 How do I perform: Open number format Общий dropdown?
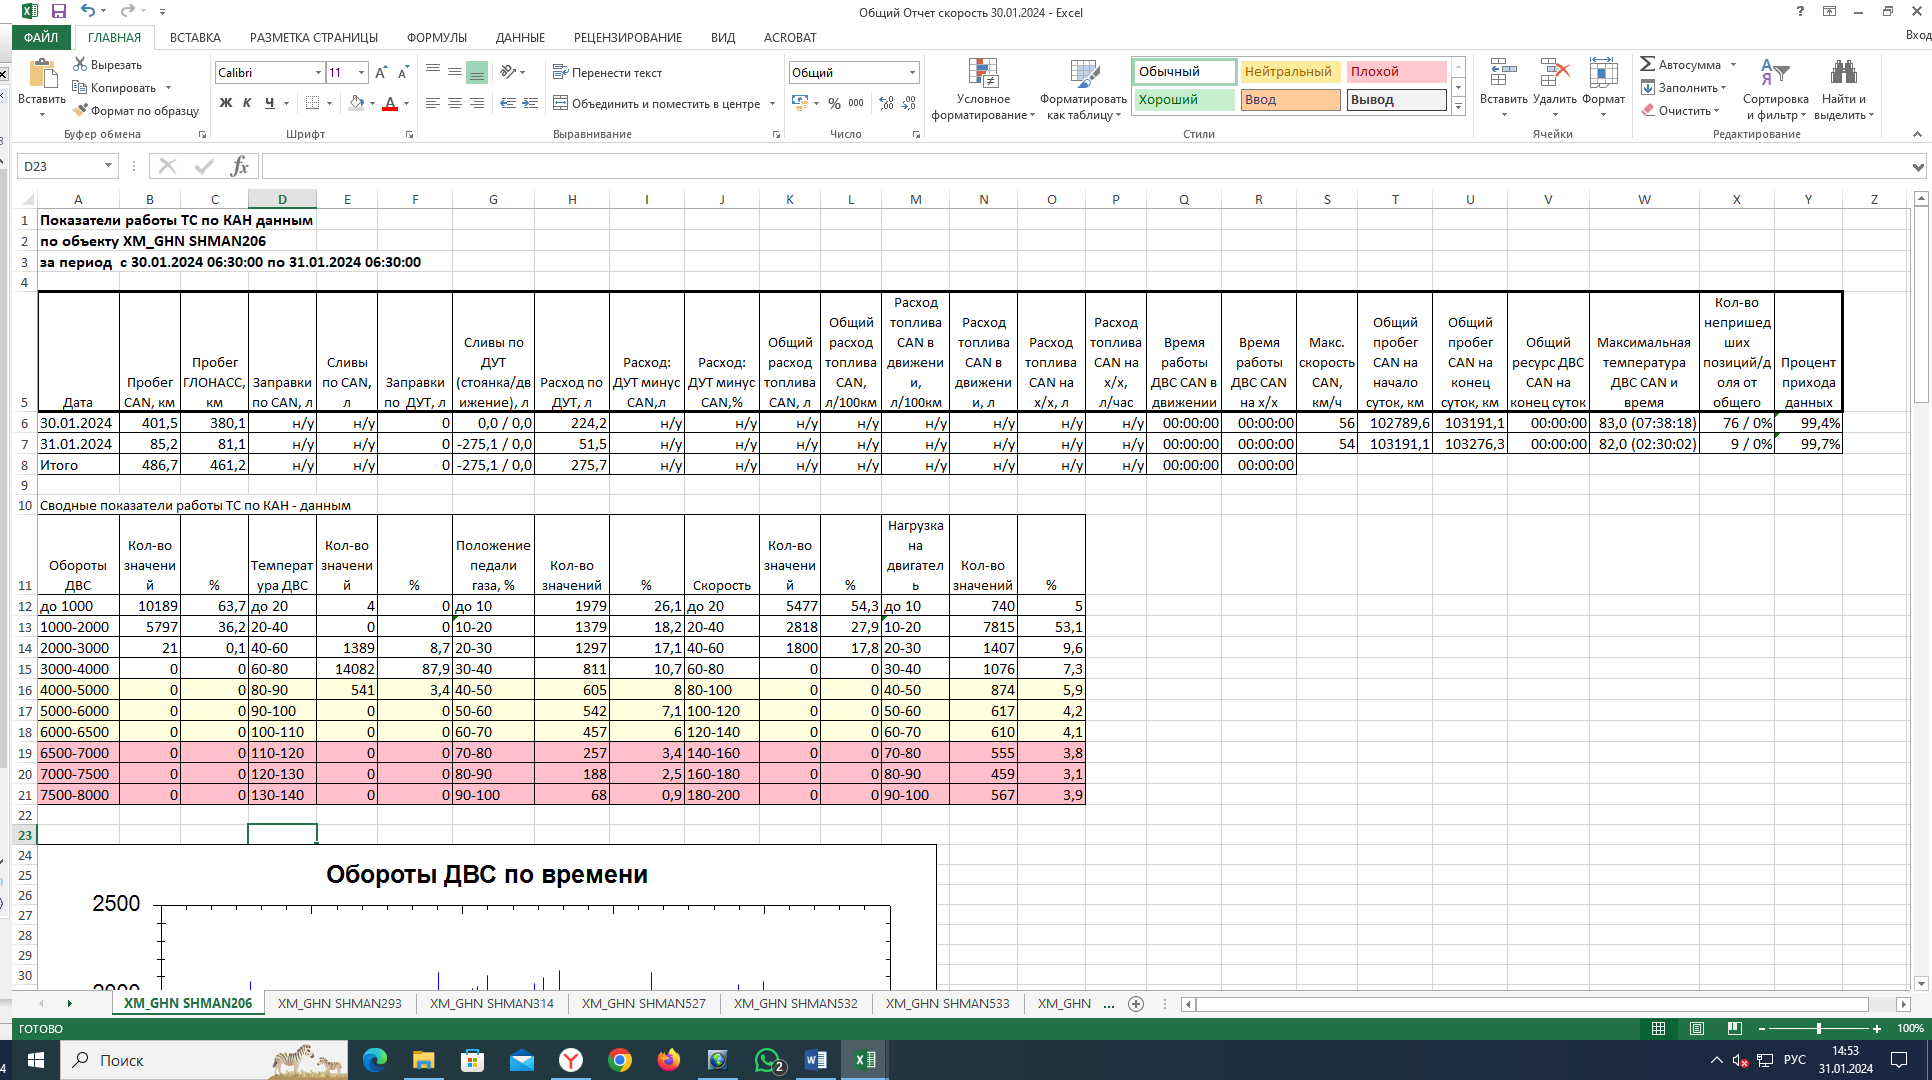pos(912,72)
